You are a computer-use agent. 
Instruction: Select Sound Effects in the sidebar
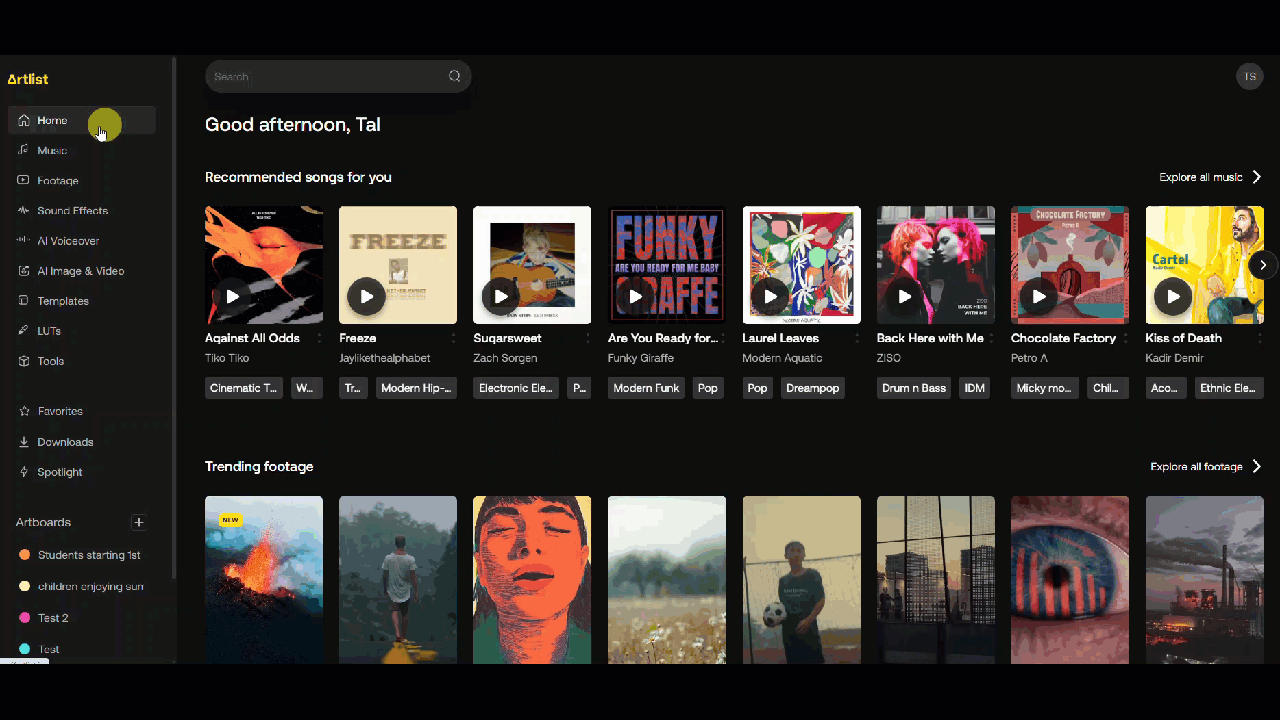click(72, 211)
